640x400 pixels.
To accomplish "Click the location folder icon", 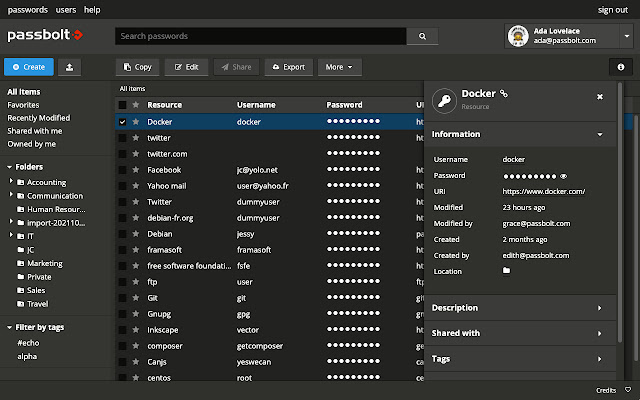I will (x=506, y=270).
